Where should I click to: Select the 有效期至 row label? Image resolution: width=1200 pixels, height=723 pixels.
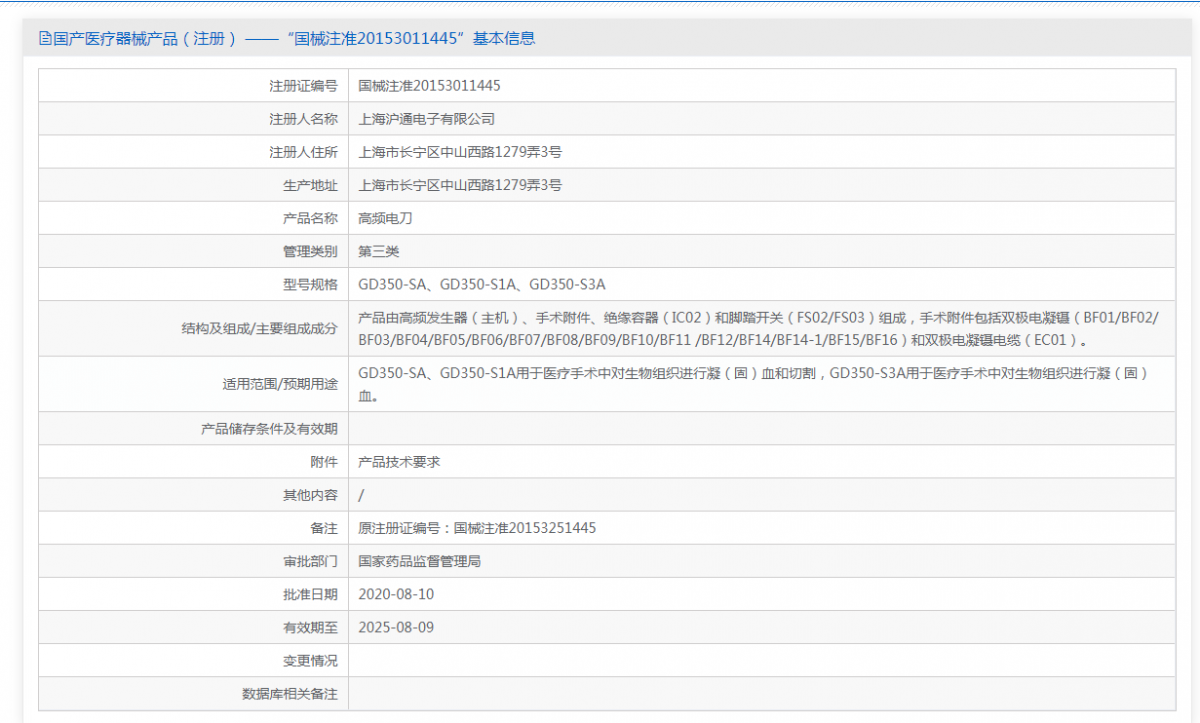pyautogui.click(x=310, y=627)
